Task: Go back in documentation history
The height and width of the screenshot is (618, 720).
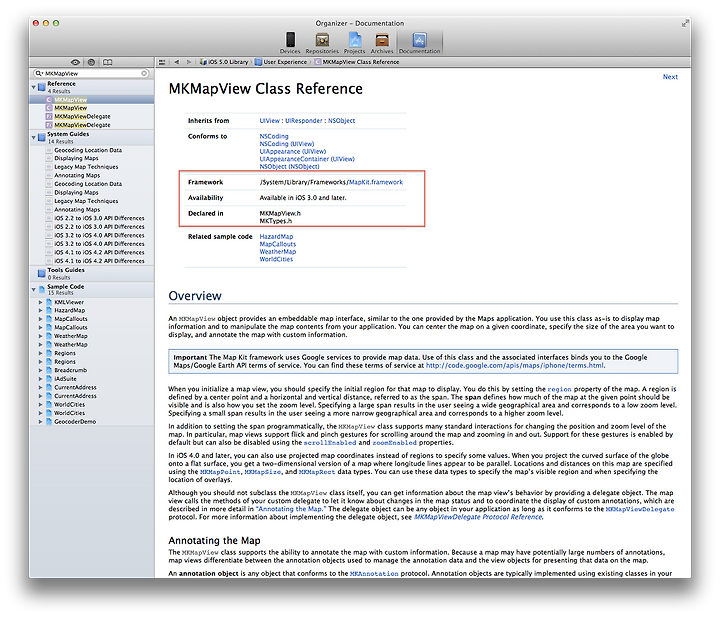Action: point(177,62)
